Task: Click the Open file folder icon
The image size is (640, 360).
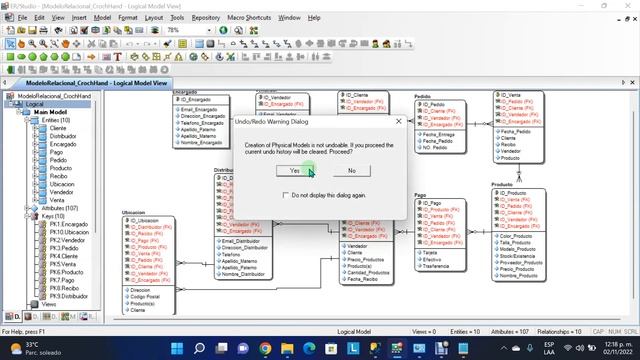Action: (21, 30)
